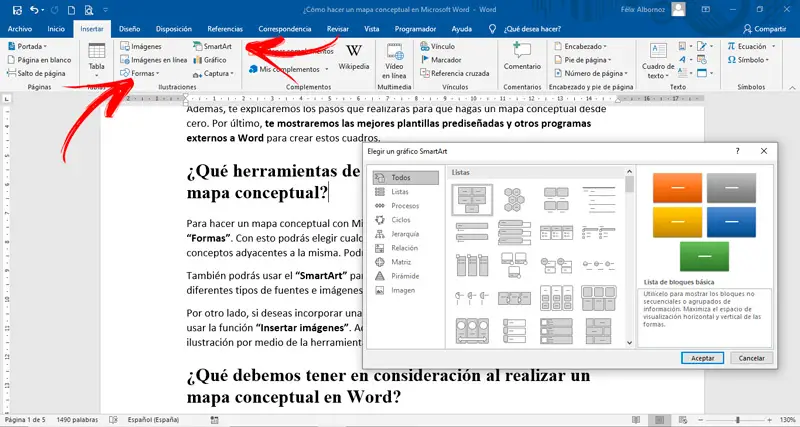Click the Vínculo hyperlink icon

(x=438, y=46)
